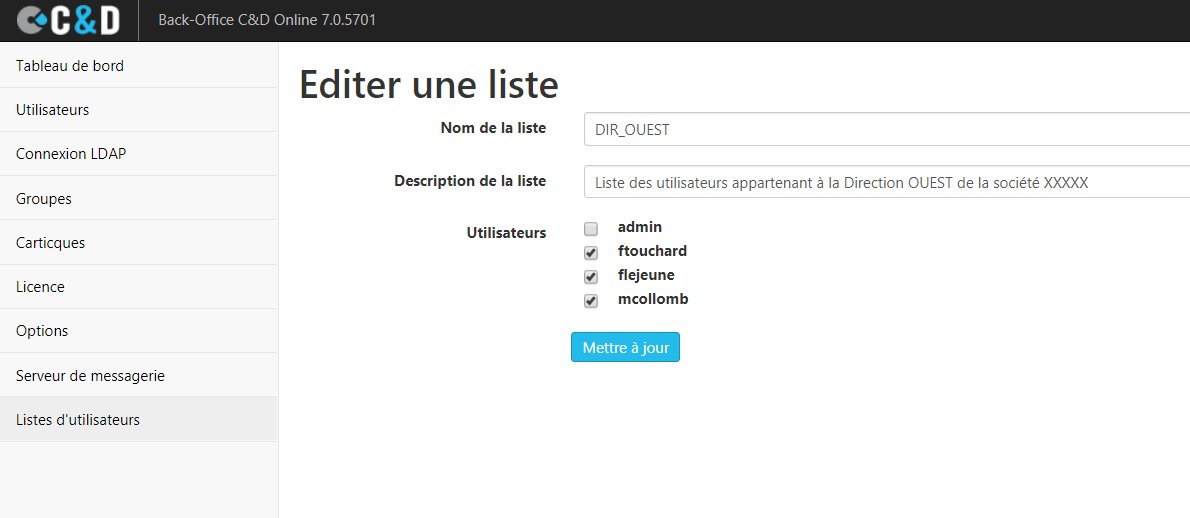Open Connexion LDAP page

(x=139, y=154)
